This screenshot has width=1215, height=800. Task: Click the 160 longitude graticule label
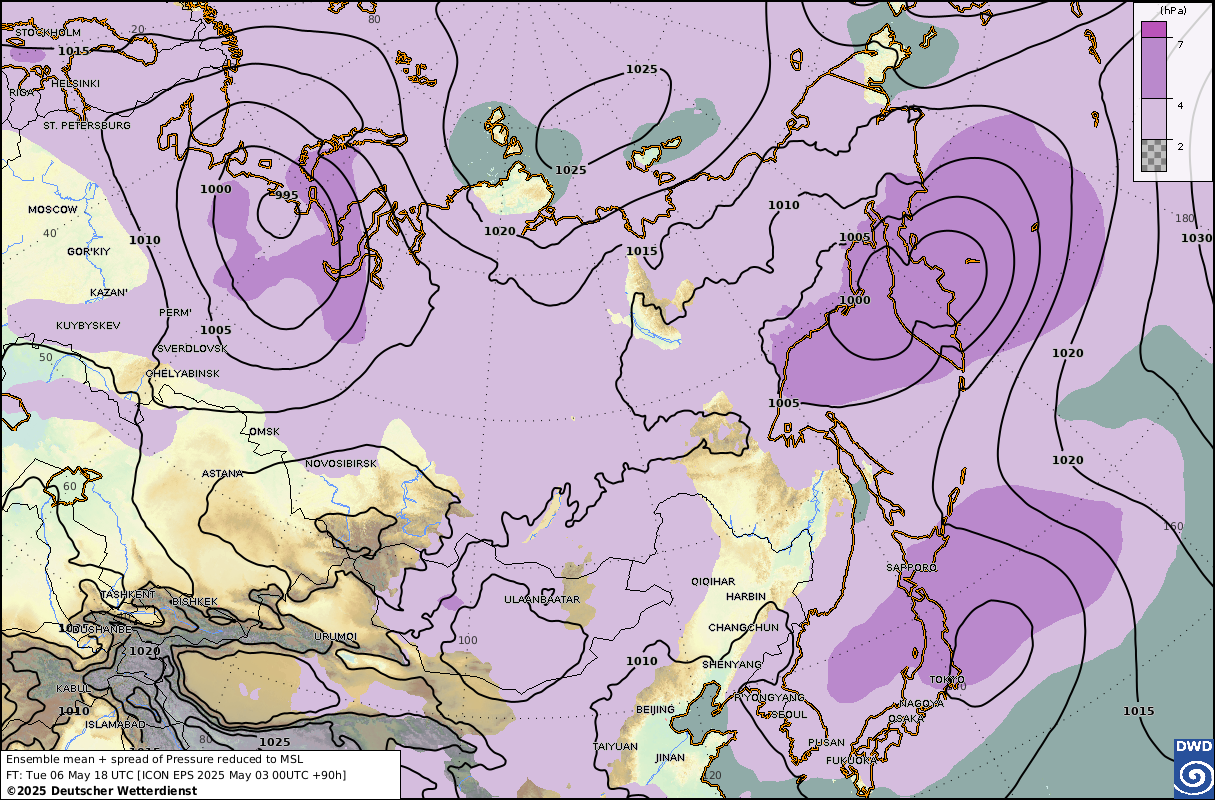pos(1173,526)
